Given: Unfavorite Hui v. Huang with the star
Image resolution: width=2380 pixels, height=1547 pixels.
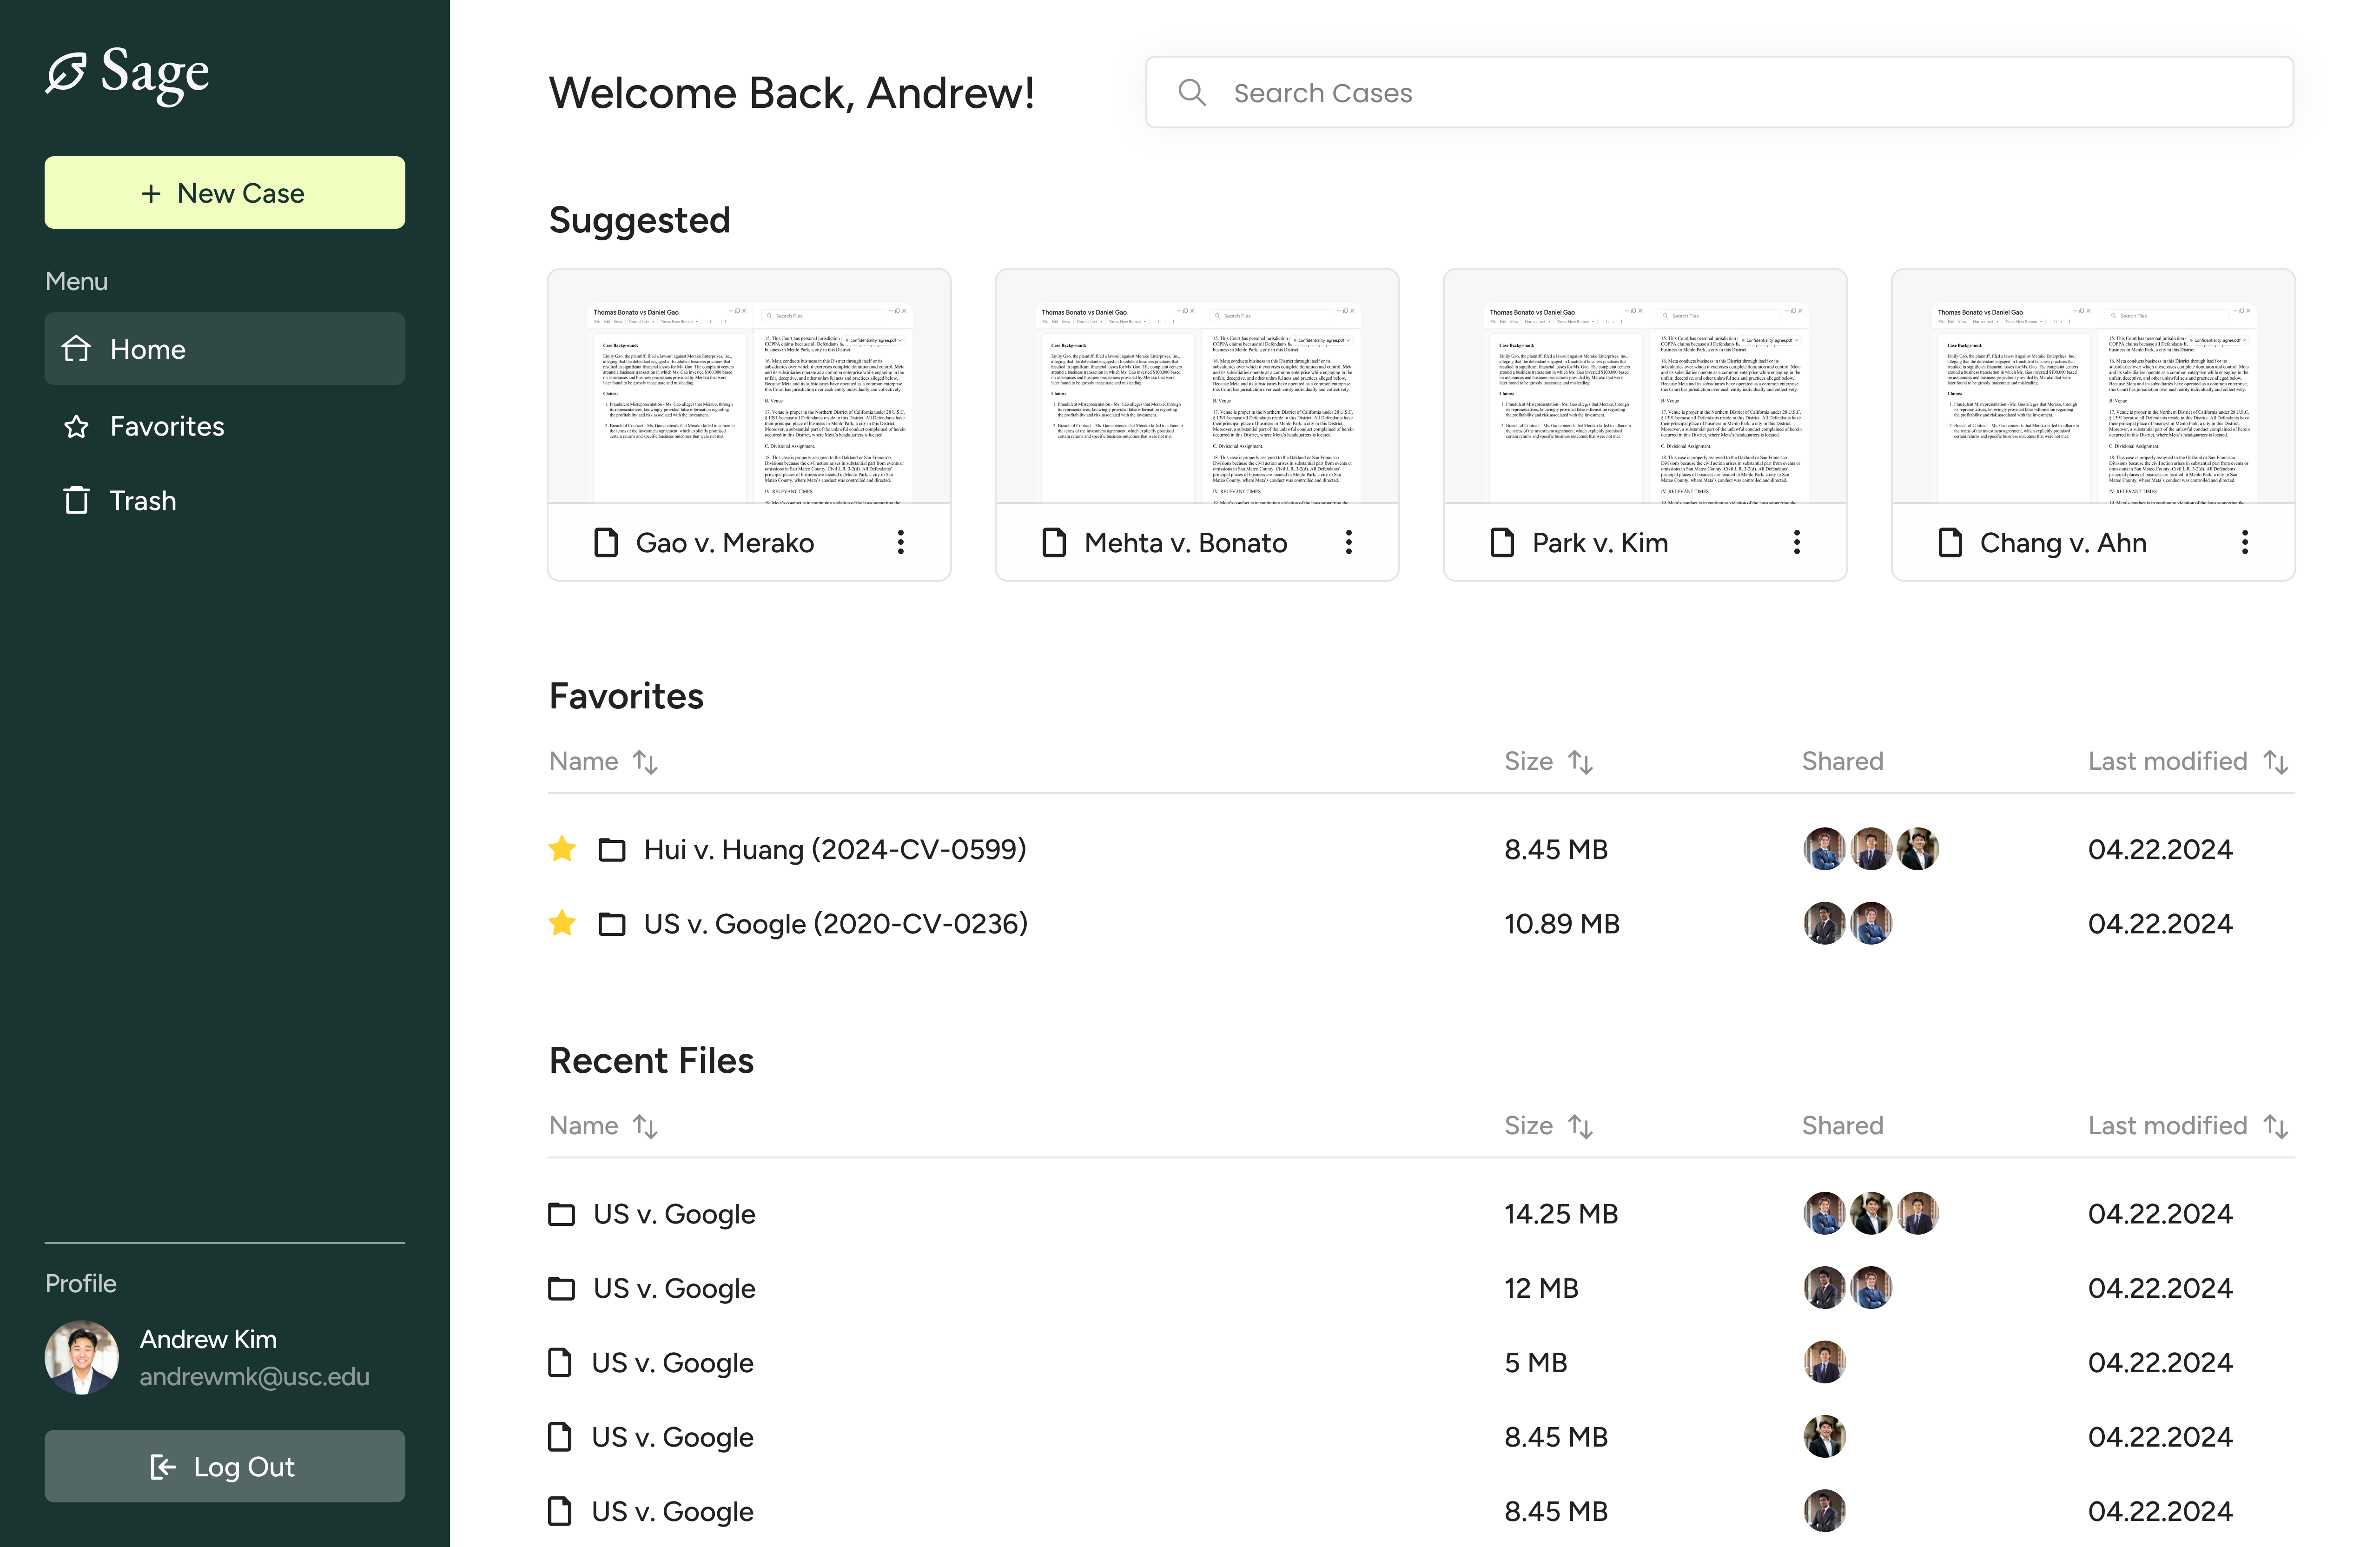Looking at the screenshot, I should click(562, 849).
